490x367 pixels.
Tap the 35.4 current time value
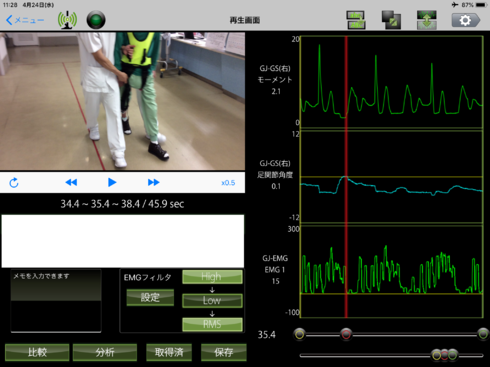[267, 335]
